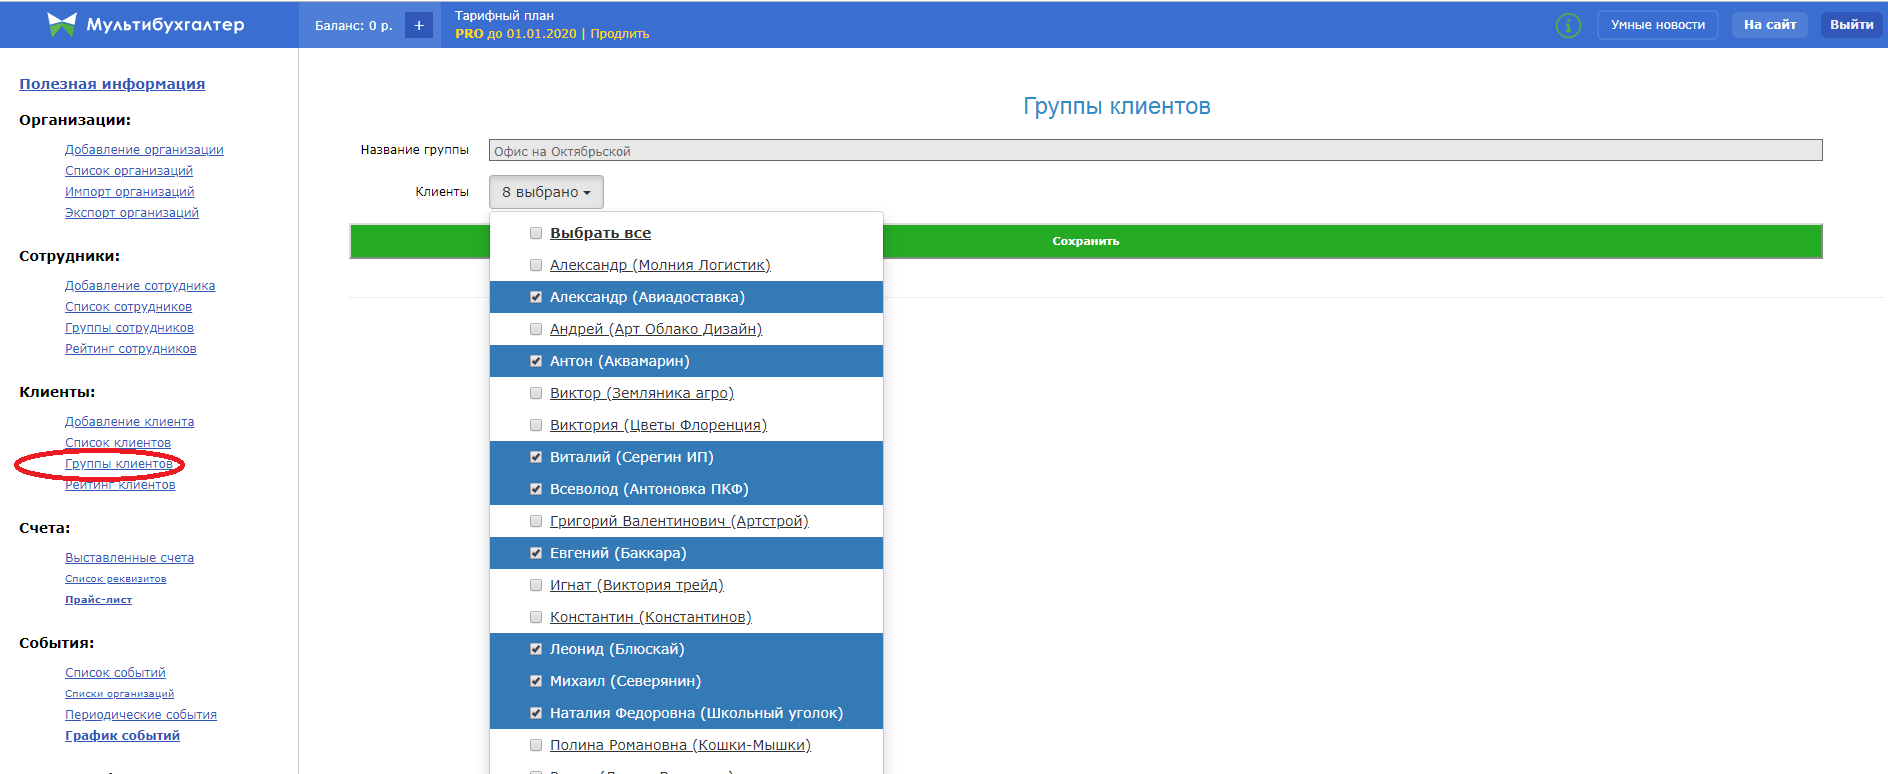1888x774 pixels.
Task: Click the Выйти logout button
Action: point(1851,25)
